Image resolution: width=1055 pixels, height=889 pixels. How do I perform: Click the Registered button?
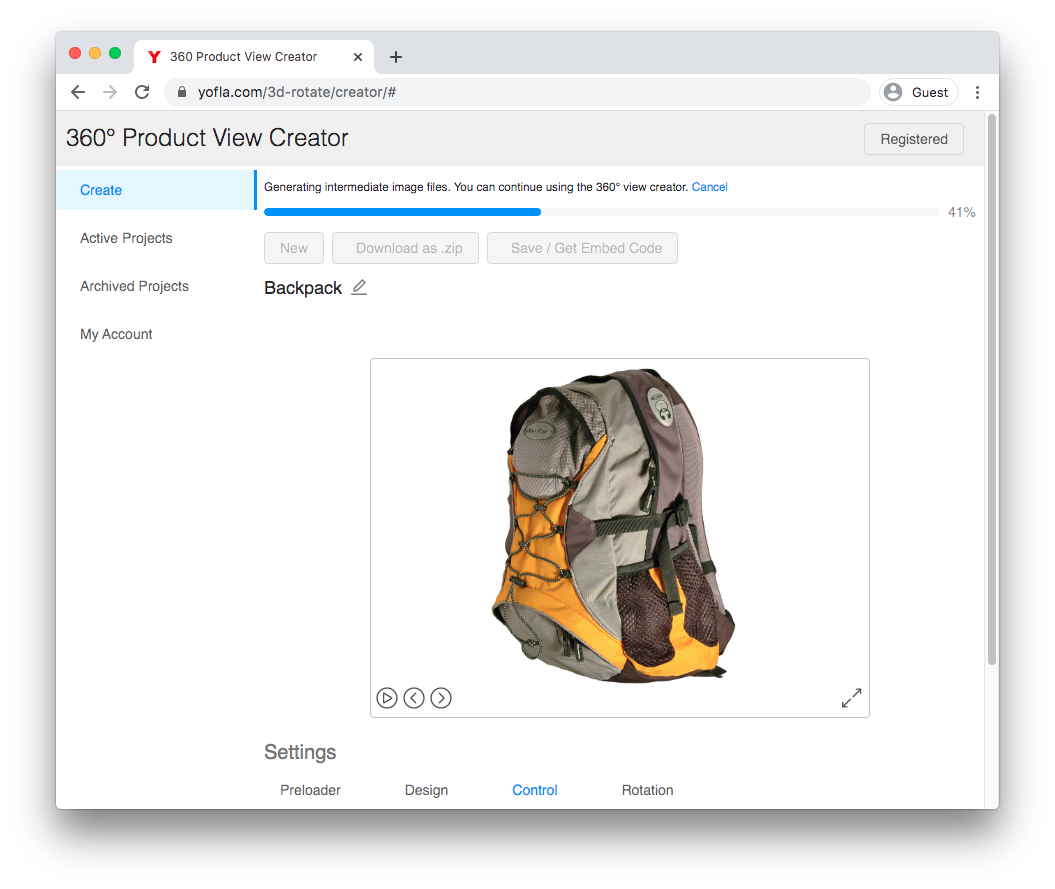coord(914,139)
